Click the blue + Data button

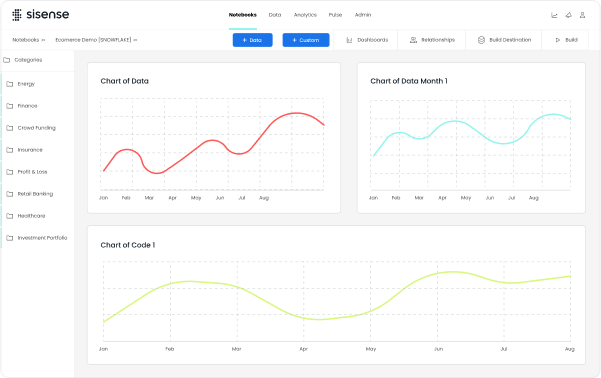pos(253,40)
